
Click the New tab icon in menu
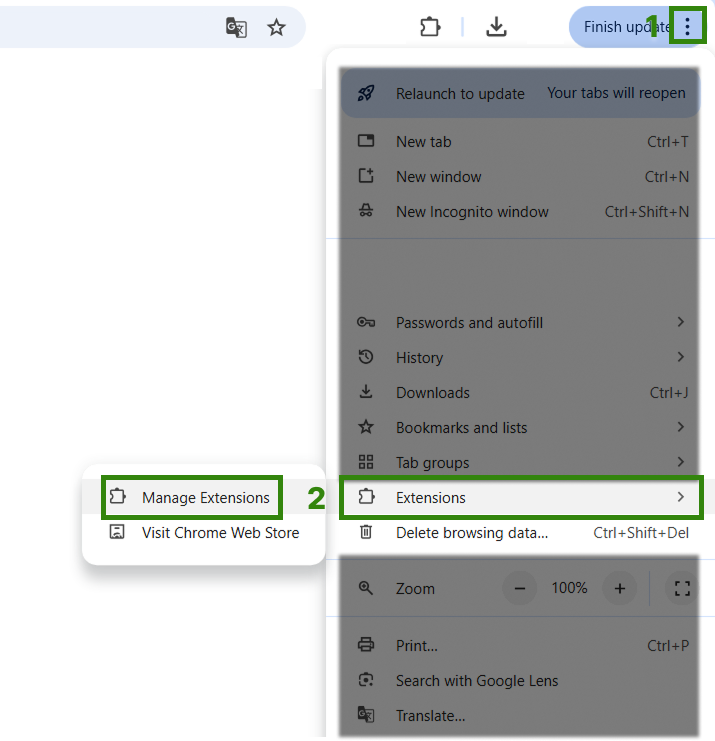[366, 141]
